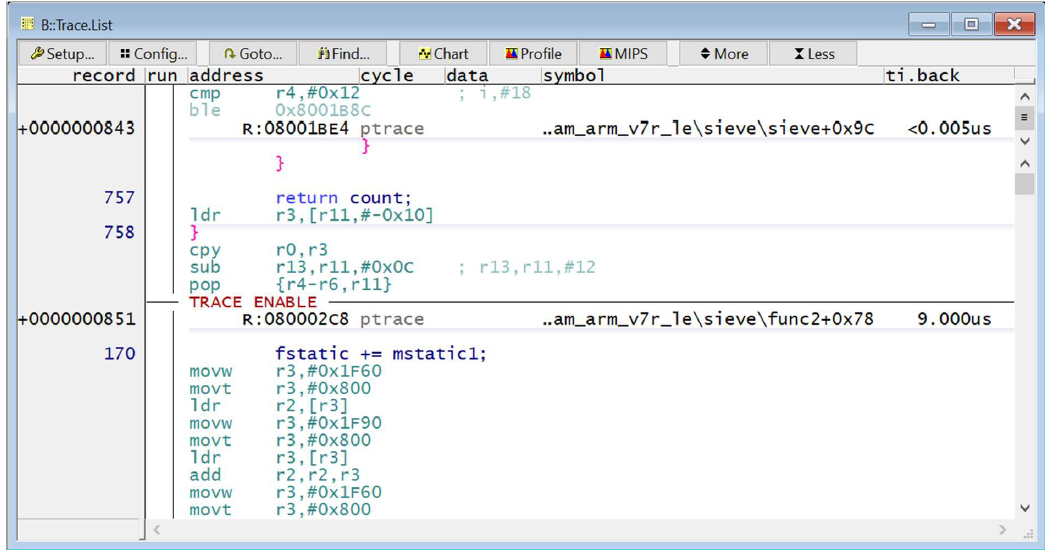Viewport: 1045px width, 550px height.
Task: Show the trace Chart view
Action: tap(443, 54)
